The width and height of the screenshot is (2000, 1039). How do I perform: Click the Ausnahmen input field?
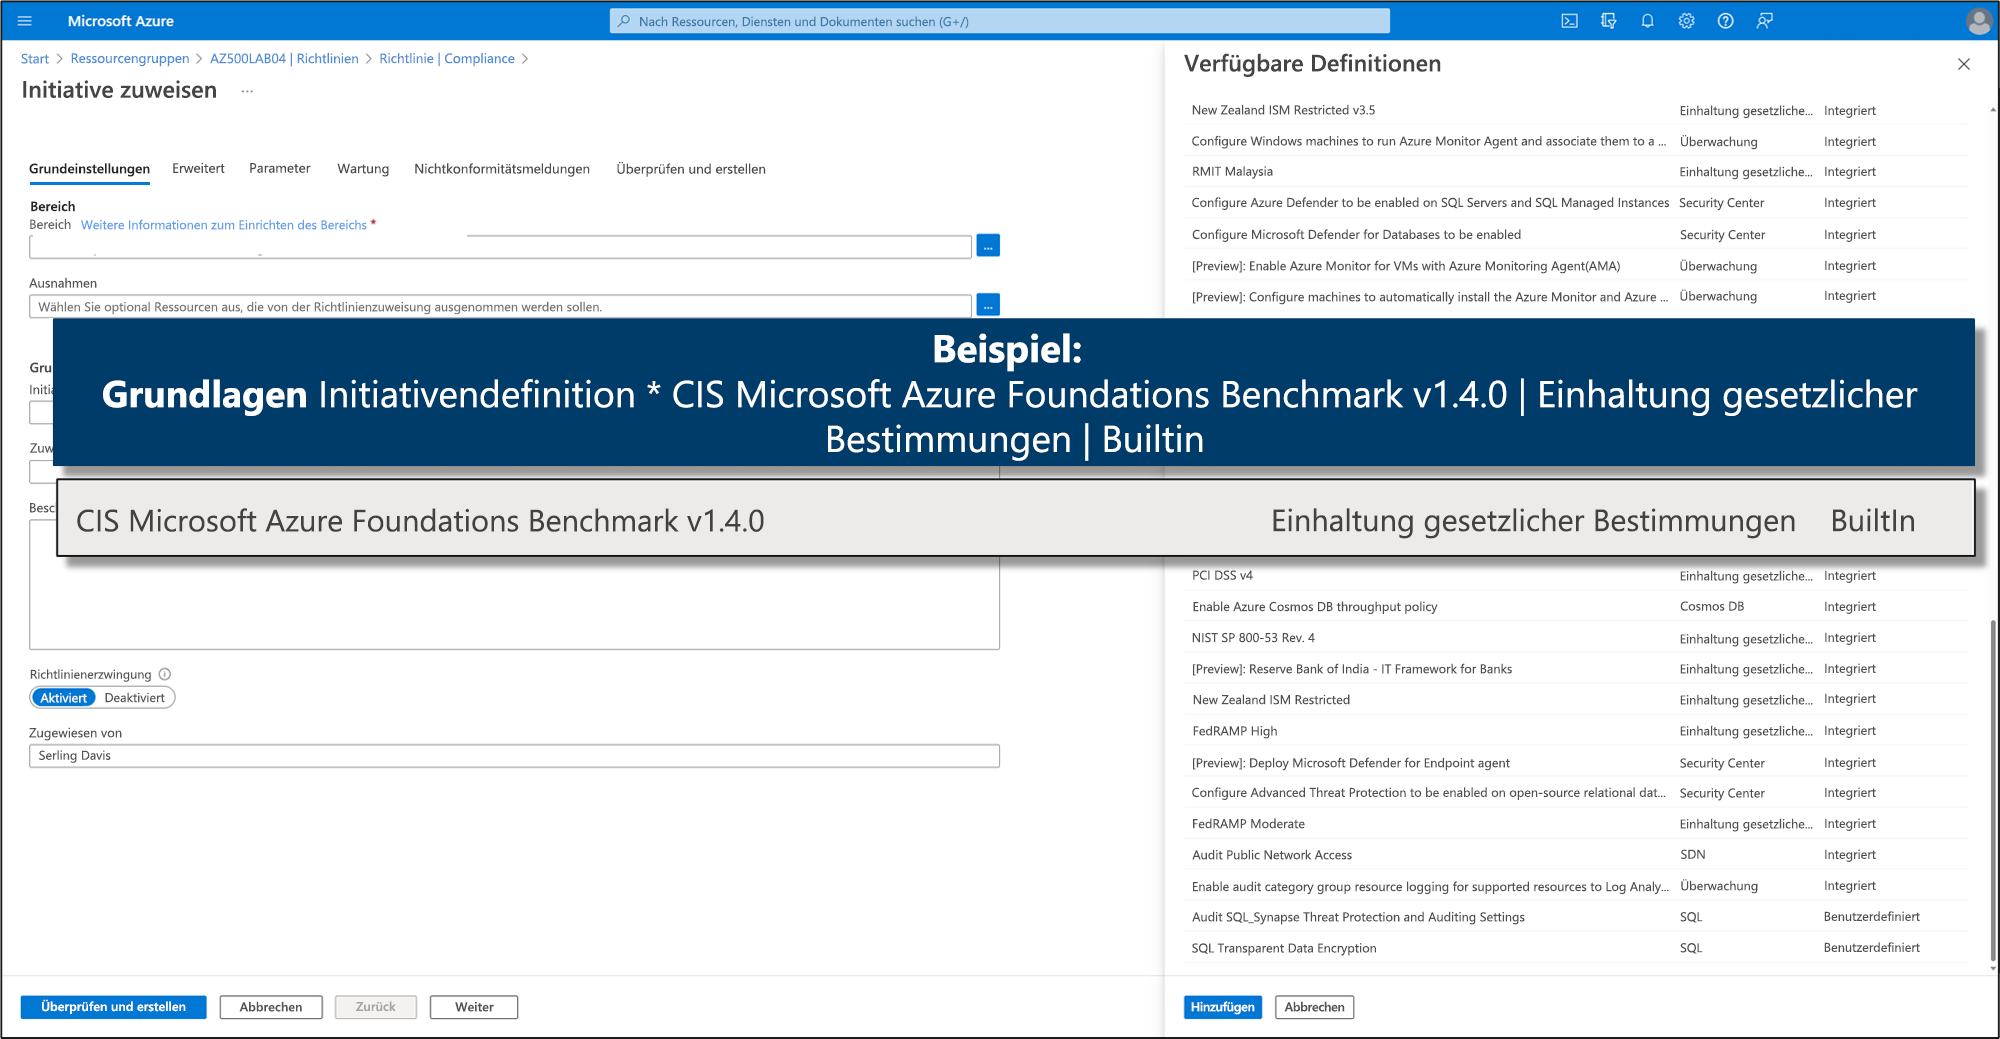[x=500, y=307]
